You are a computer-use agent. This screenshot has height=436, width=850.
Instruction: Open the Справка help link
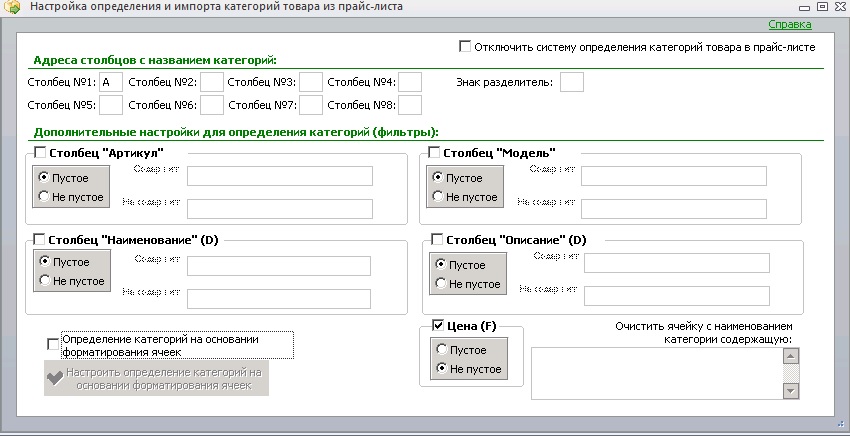[x=790, y=24]
